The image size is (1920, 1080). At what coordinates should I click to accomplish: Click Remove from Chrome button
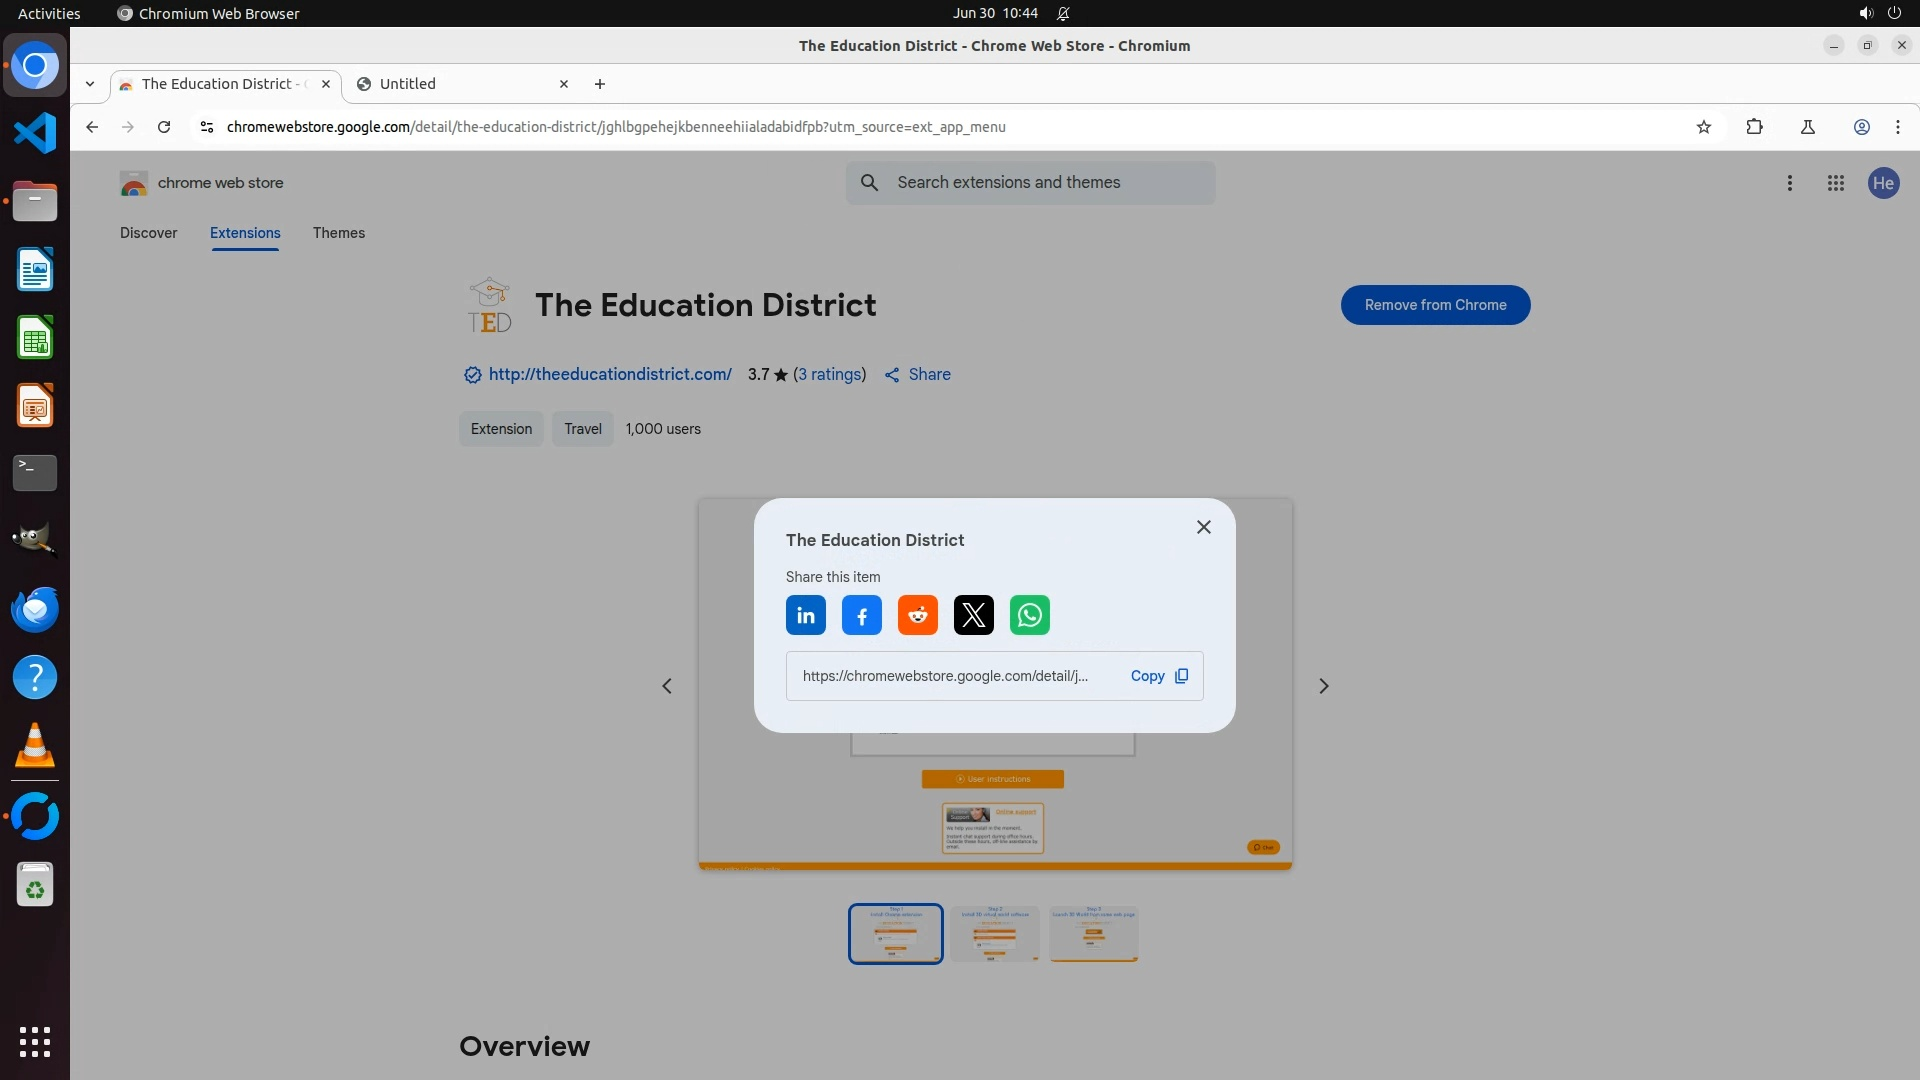click(1434, 305)
